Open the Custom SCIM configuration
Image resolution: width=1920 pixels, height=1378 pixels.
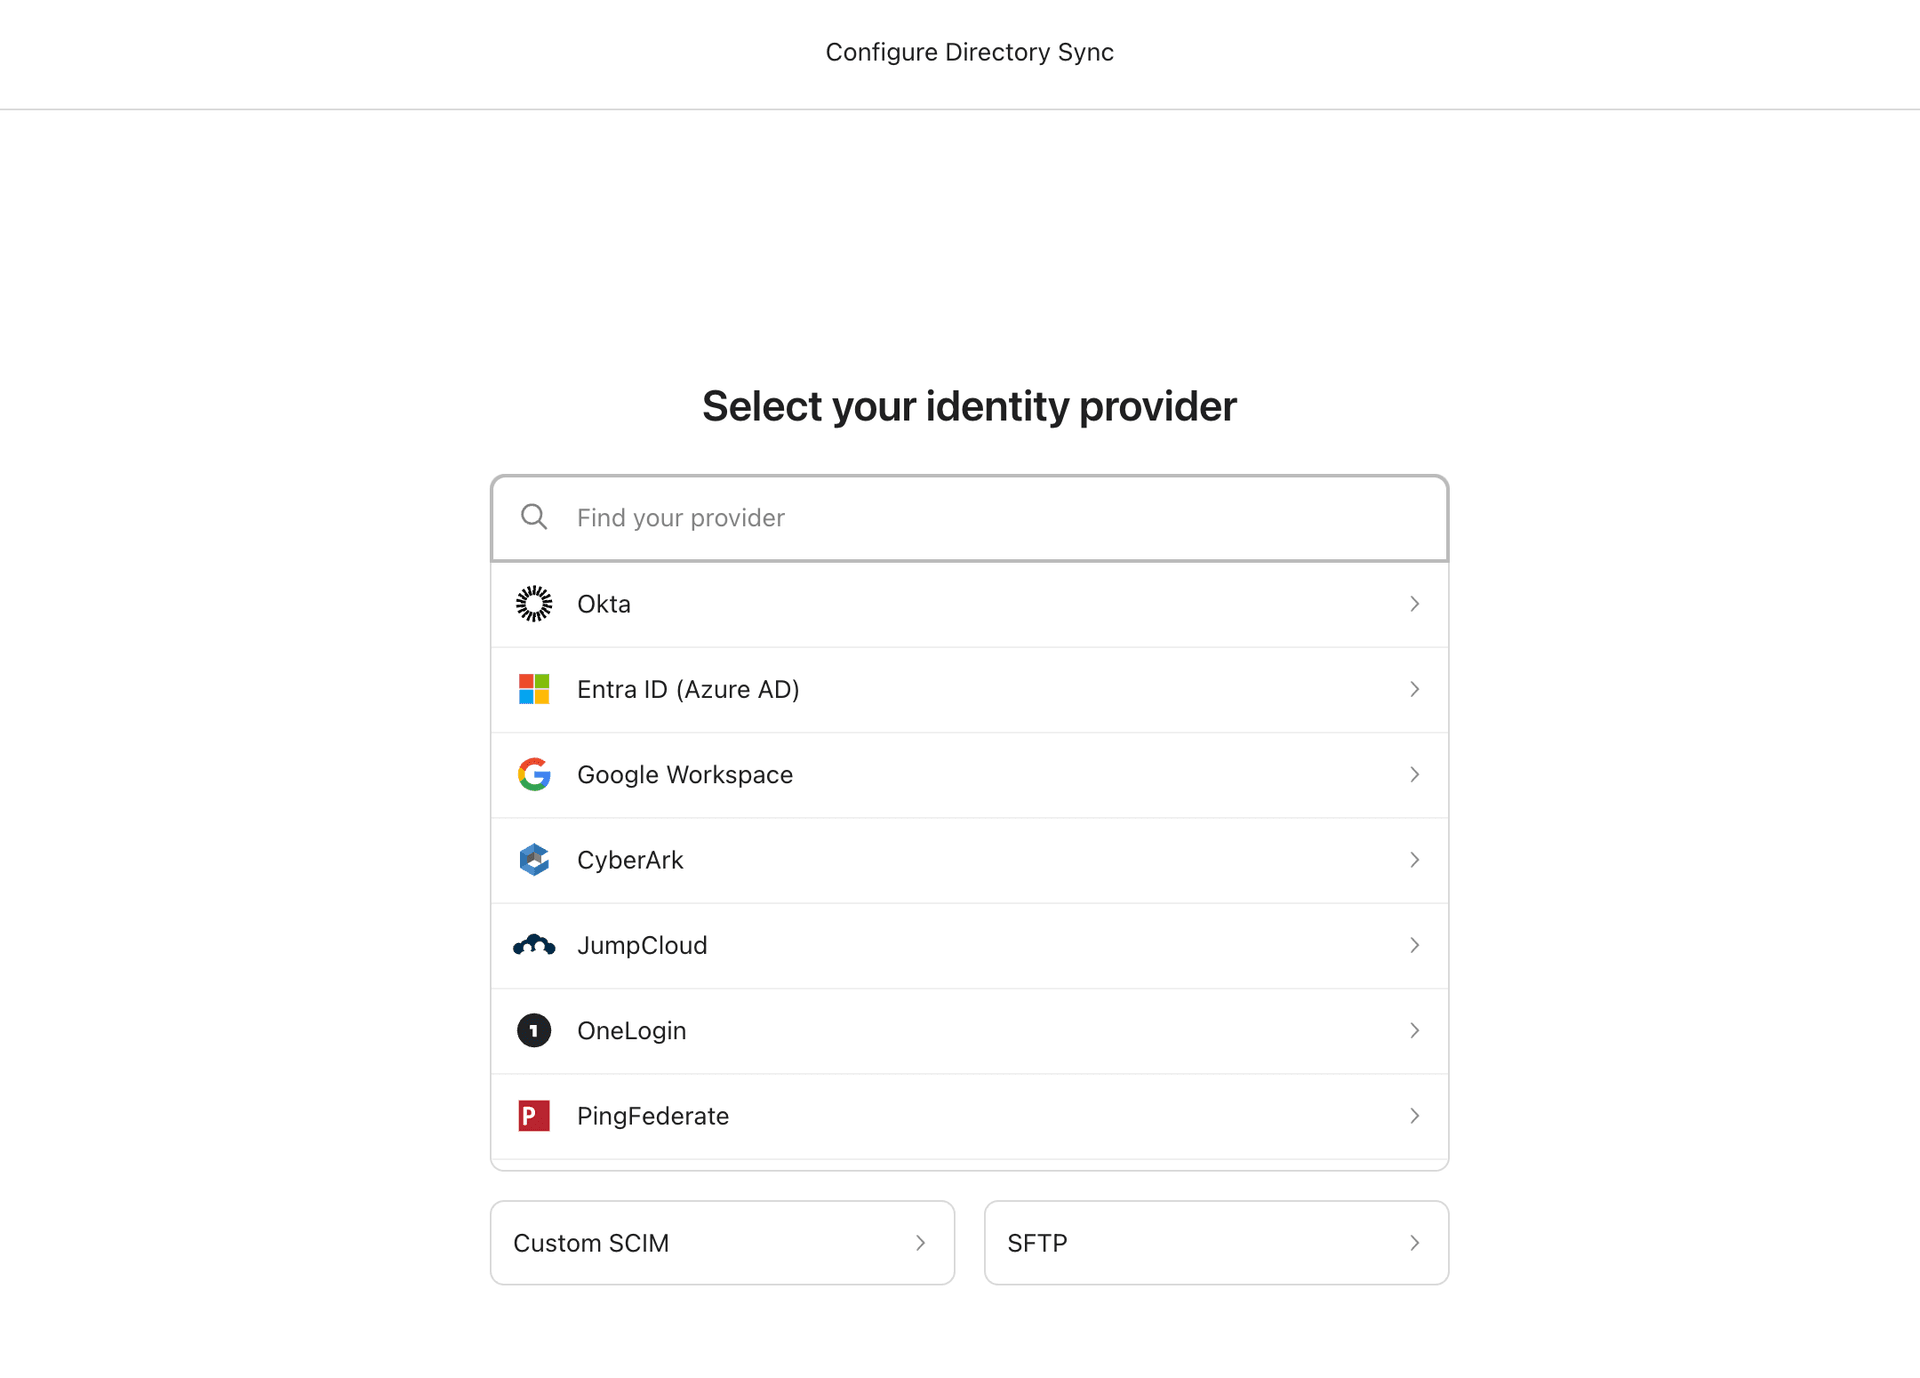pyautogui.click(x=722, y=1243)
